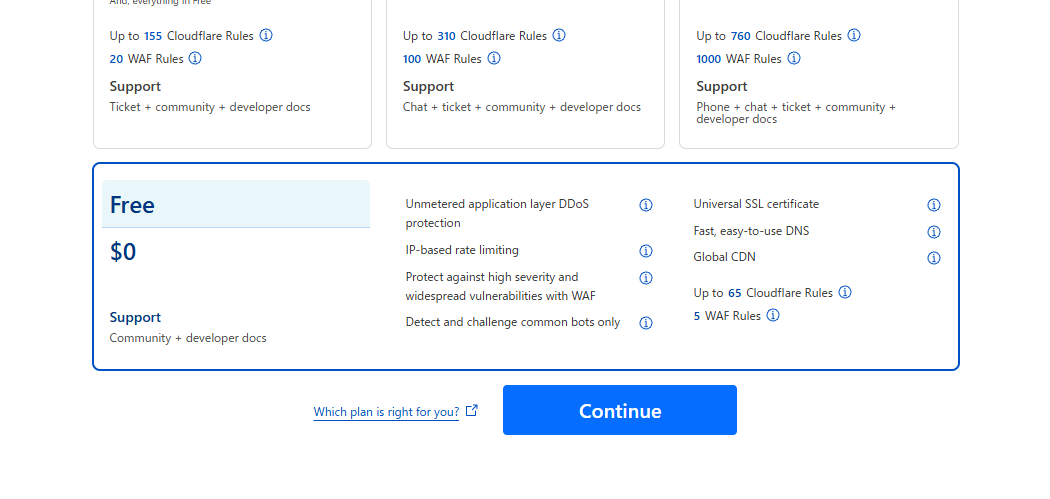The height and width of the screenshot is (499, 1050).
Task: Click info icon for Fast, easy-to-use DNS
Action: coord(934,232)
